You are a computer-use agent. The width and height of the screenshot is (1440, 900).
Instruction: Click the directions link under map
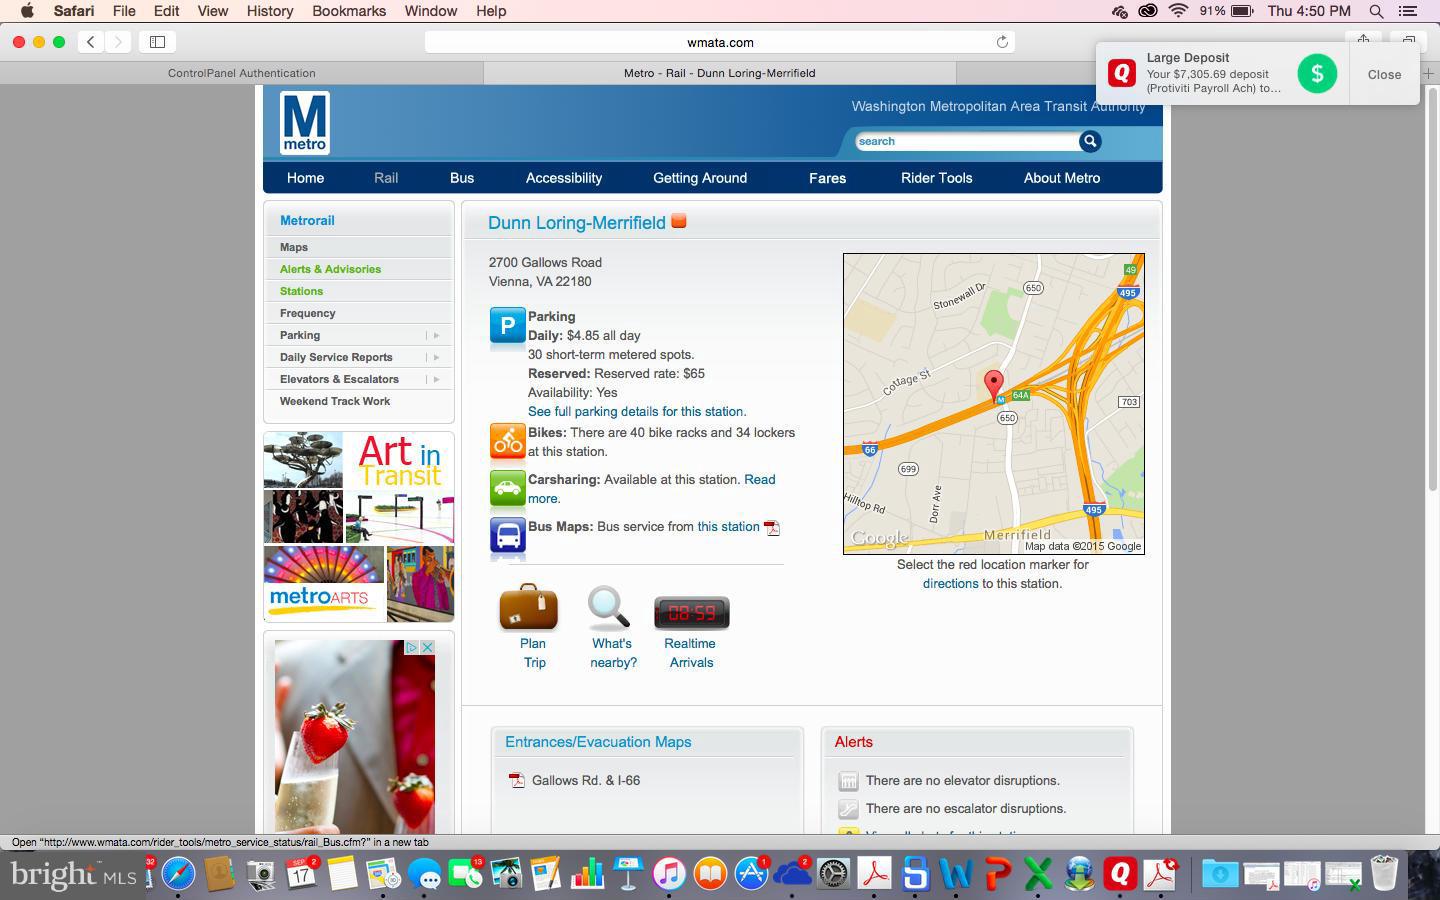coord(950,583)
